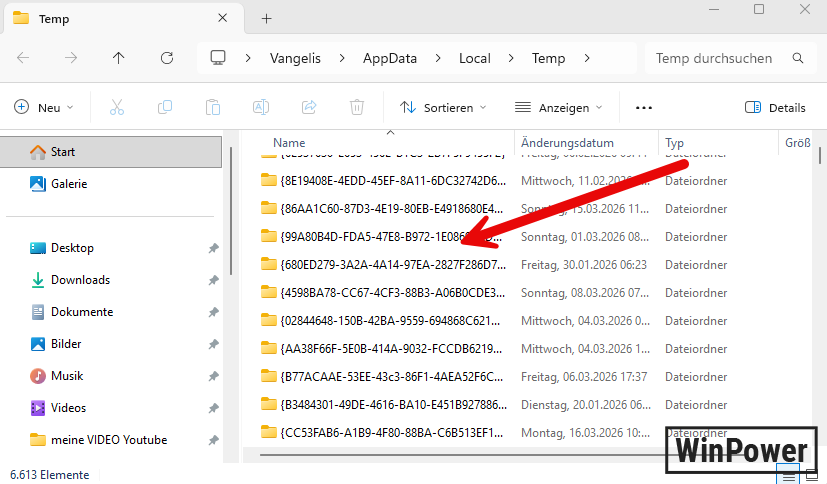Unpin Downloads using its pin icon
Viewport: 827px width, 484px height.
coord(213,280)
